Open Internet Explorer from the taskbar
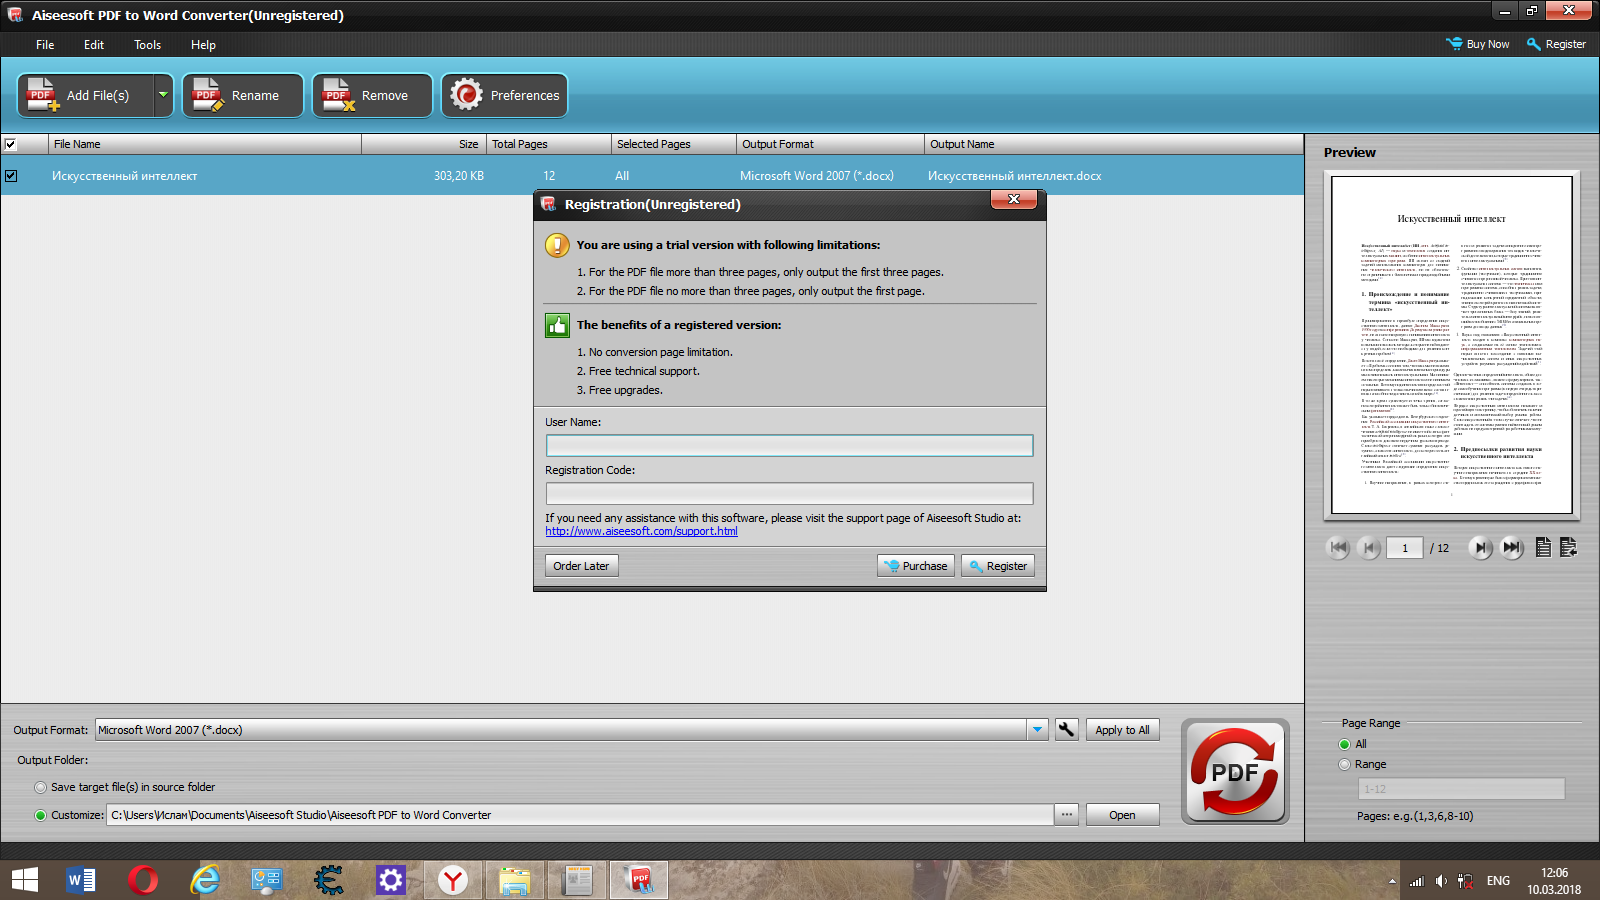1600x900 pixels. click(x=205, y=880)
